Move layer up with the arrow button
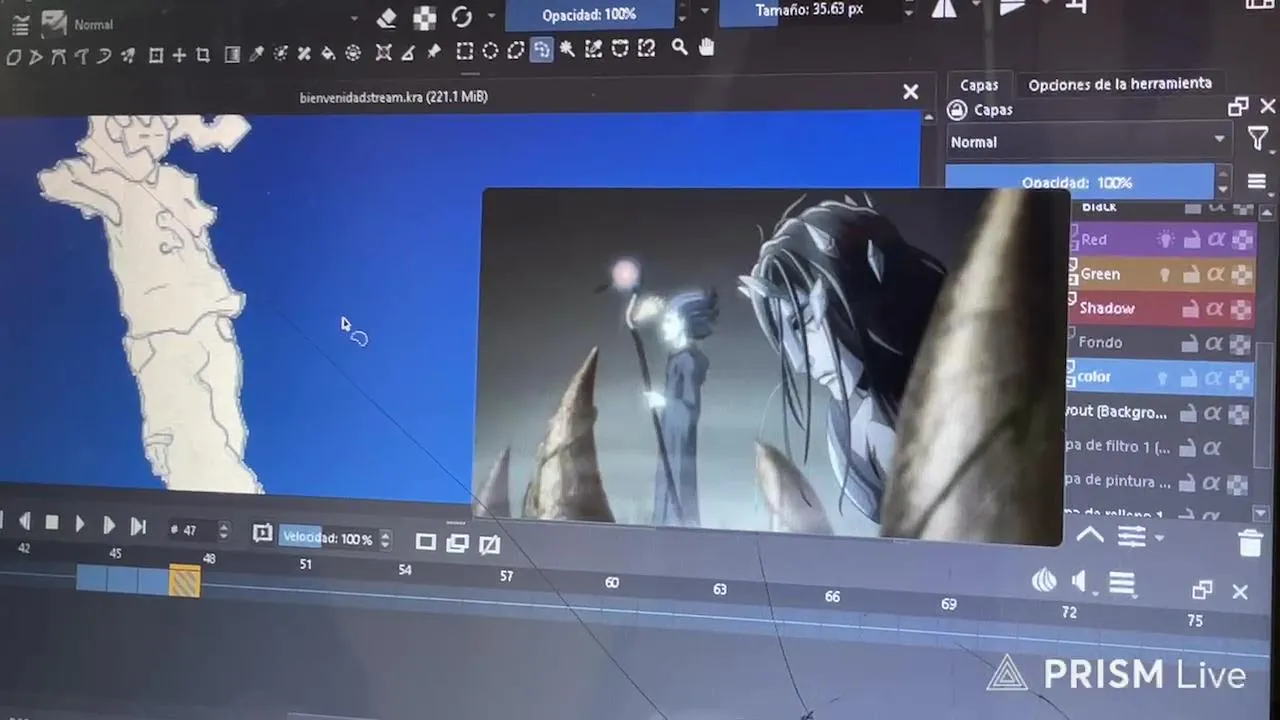 pyautogui.click(x=1090, y=535)
